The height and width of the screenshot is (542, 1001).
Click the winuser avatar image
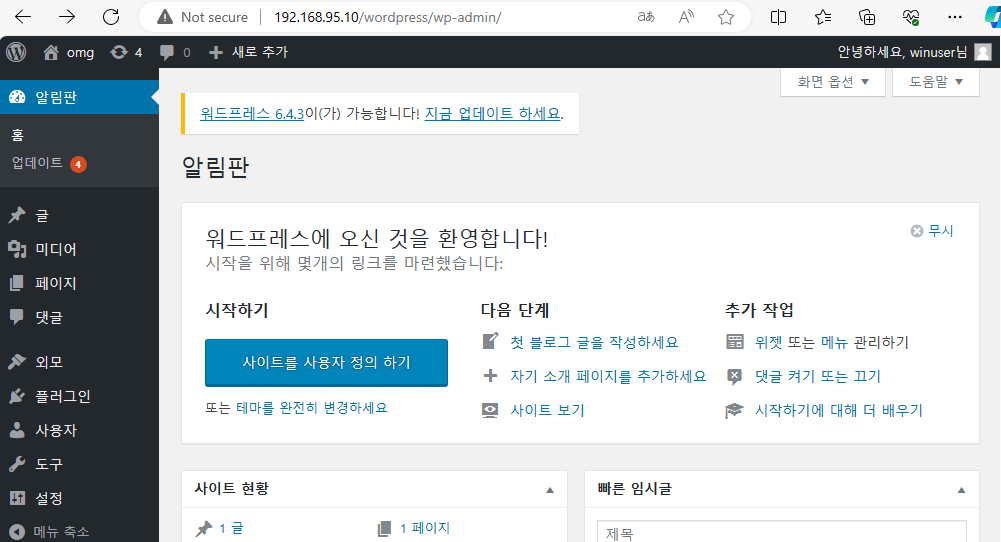pyautogui.click(x=984, y=52)
